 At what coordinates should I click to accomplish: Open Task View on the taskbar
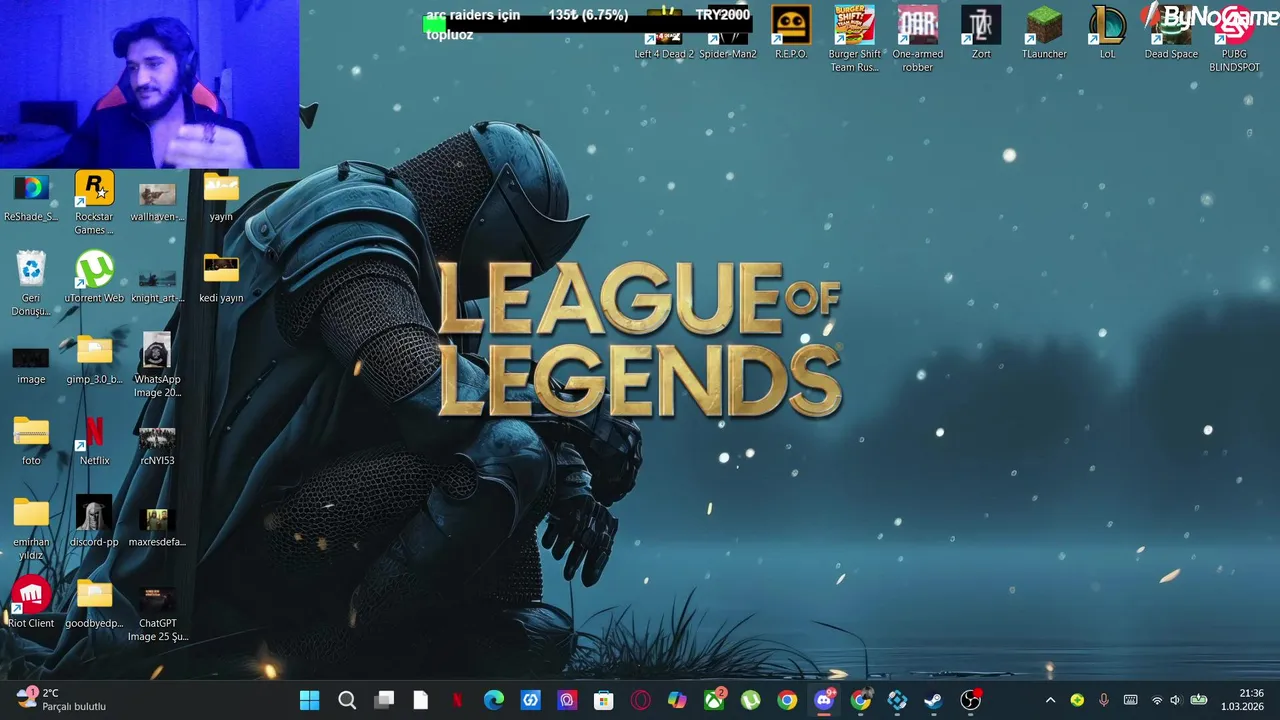(x=384, y=700)
